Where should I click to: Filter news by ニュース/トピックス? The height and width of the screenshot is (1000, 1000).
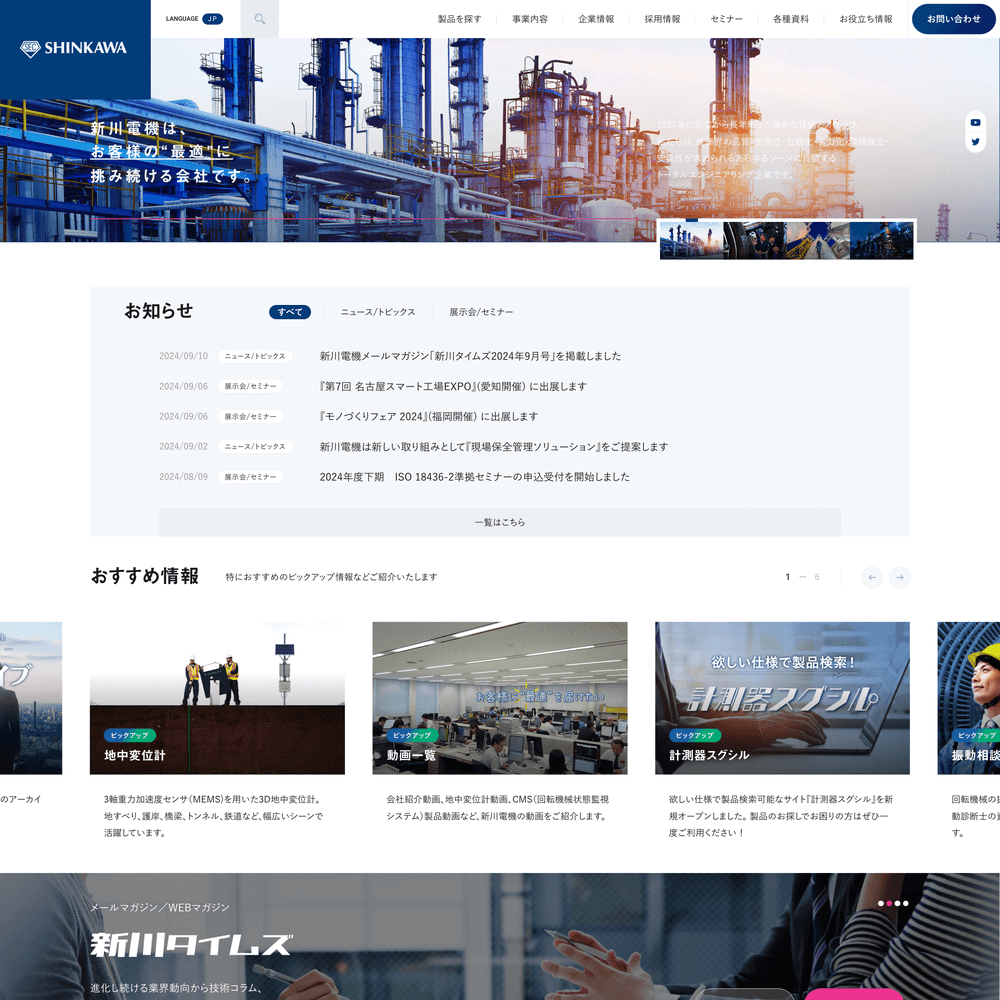(x=377, y=312)
